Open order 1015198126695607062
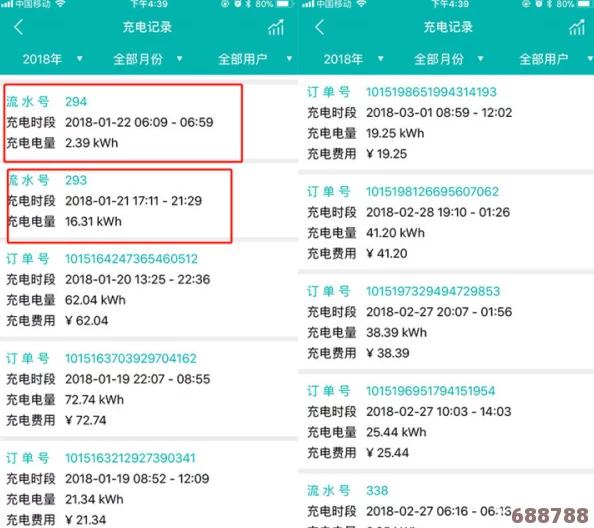Image resolution: width=594 pixels, height=528 pixels. [432, 191]
